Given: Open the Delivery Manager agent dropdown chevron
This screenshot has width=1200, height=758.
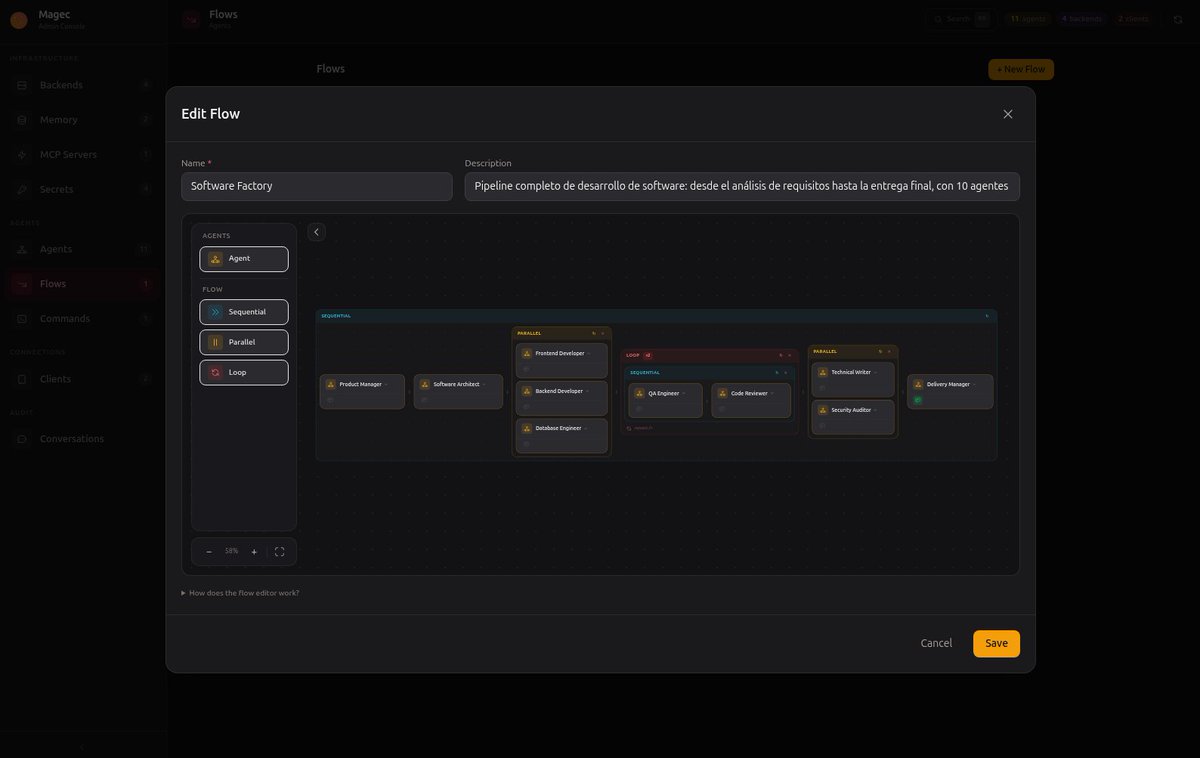Looking at the screenshot, I should [x=974, y=384].
